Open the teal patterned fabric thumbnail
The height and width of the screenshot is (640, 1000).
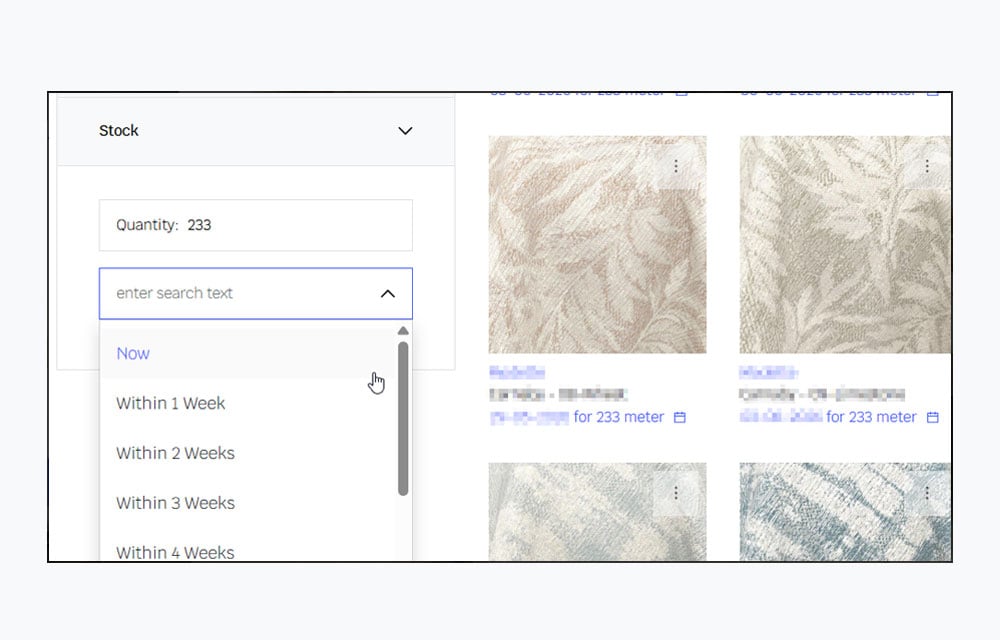tap(845, 512)
